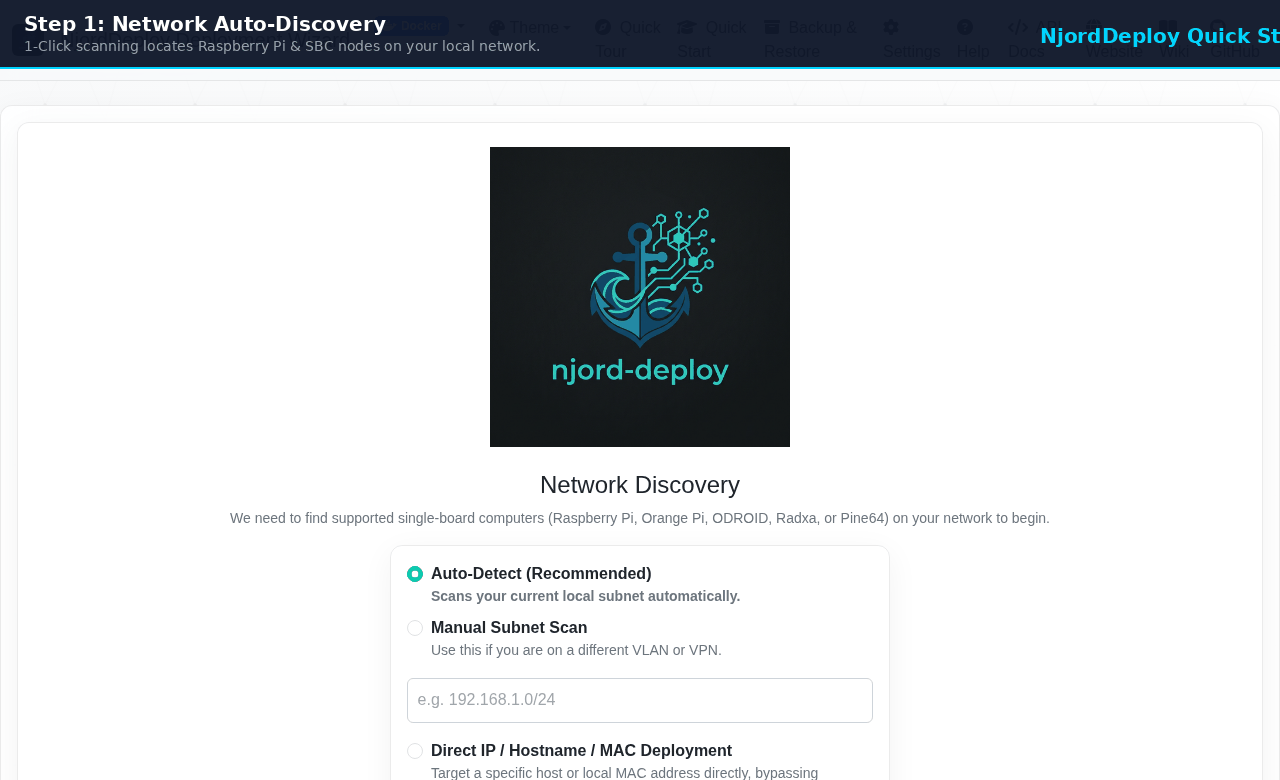Open the Quick Tour menu item
The height and width of the screenshot is (780, 1280).
pos(628,39)
